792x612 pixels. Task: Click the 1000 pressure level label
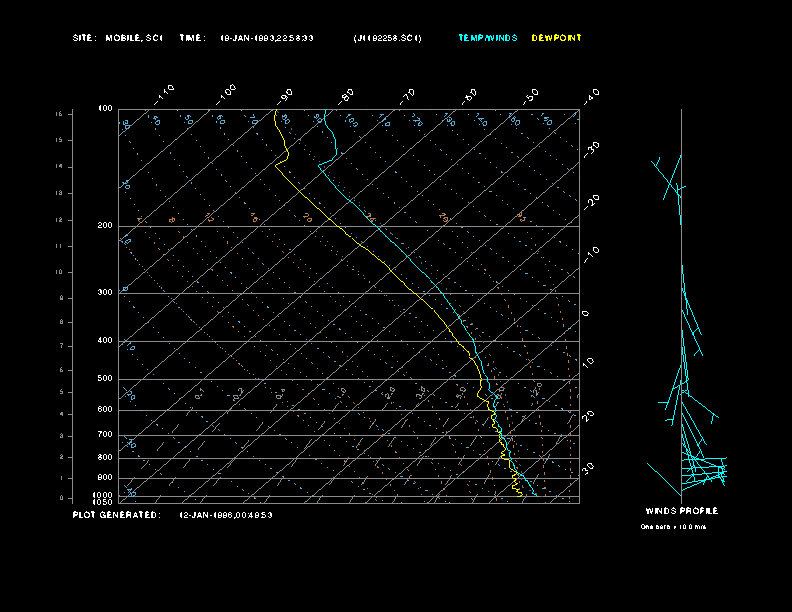tap(103, 495)
